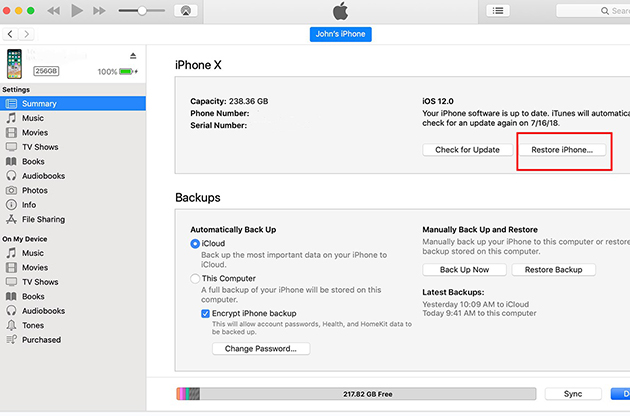Click the Back Up Now button
This screenshot has width=630, height=416.
464,270
